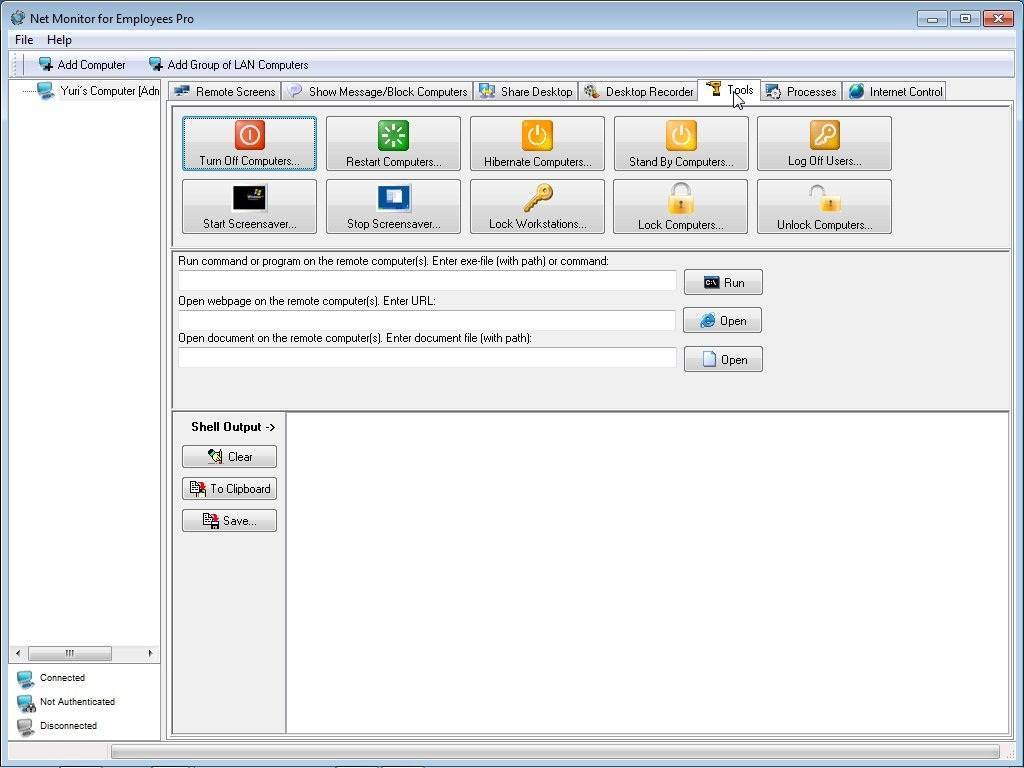Click the right scroll arrow of computer list
Viewport: 1024px width, 768px height.
[151, 653]
